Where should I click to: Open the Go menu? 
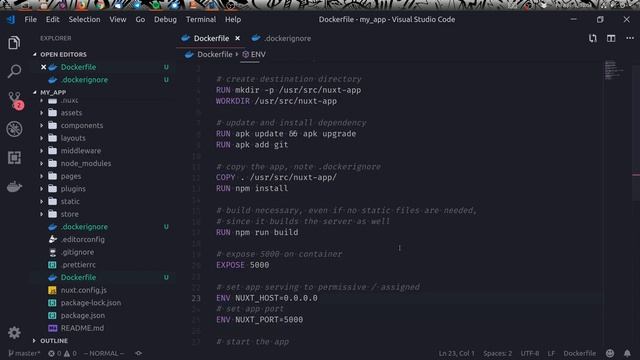point(140,20)
